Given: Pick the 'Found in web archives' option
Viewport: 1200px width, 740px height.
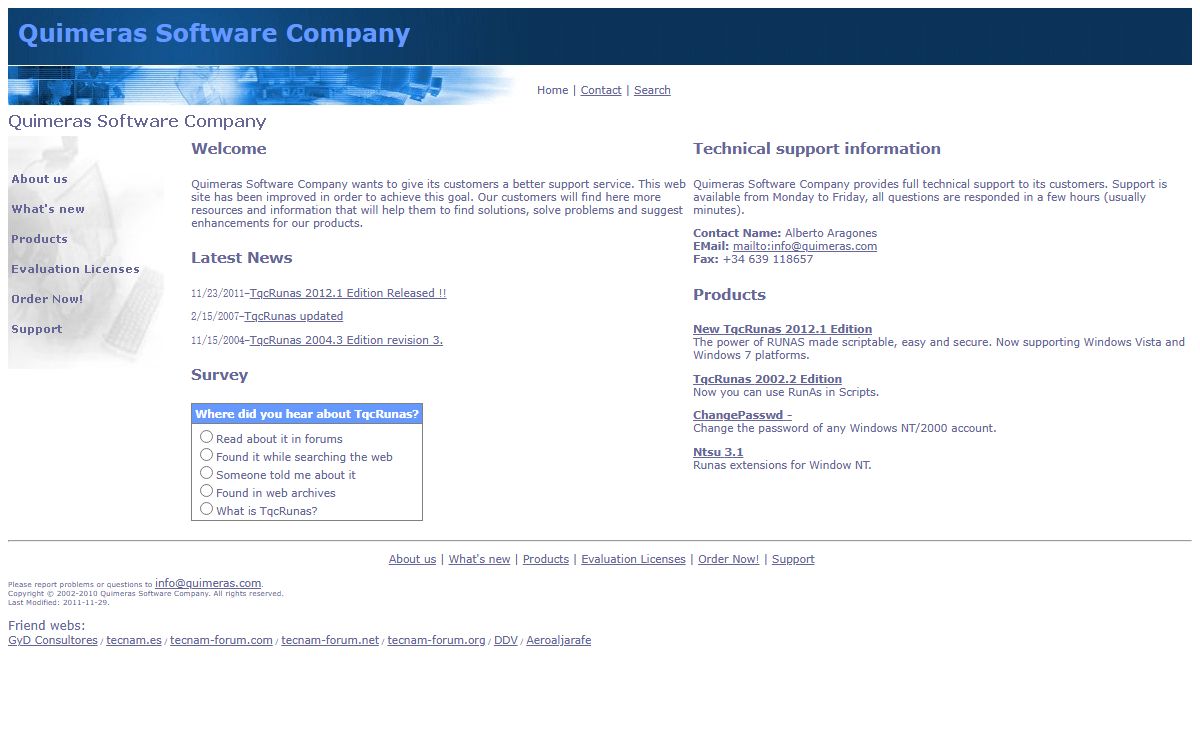Looking at the screenshot, I should click(207, 491).
